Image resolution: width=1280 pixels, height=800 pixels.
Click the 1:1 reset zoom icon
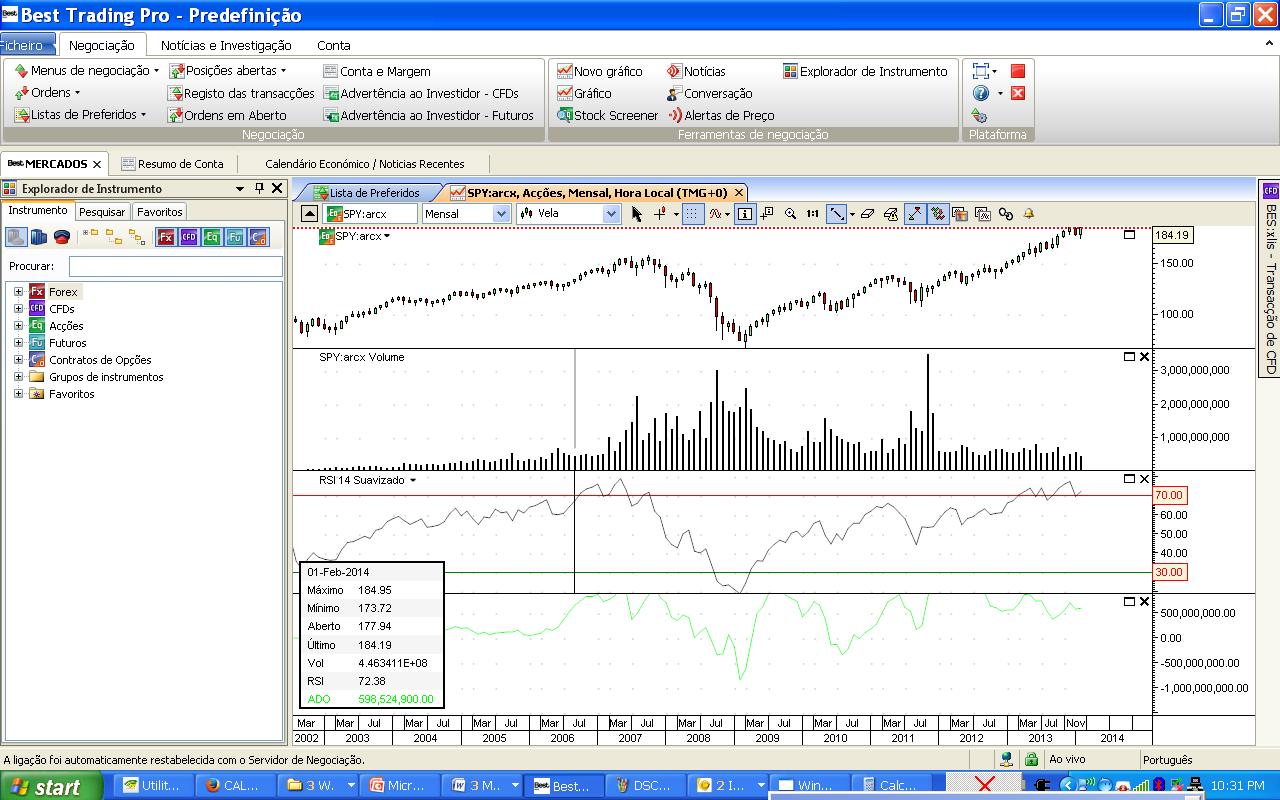coord(812,214)
